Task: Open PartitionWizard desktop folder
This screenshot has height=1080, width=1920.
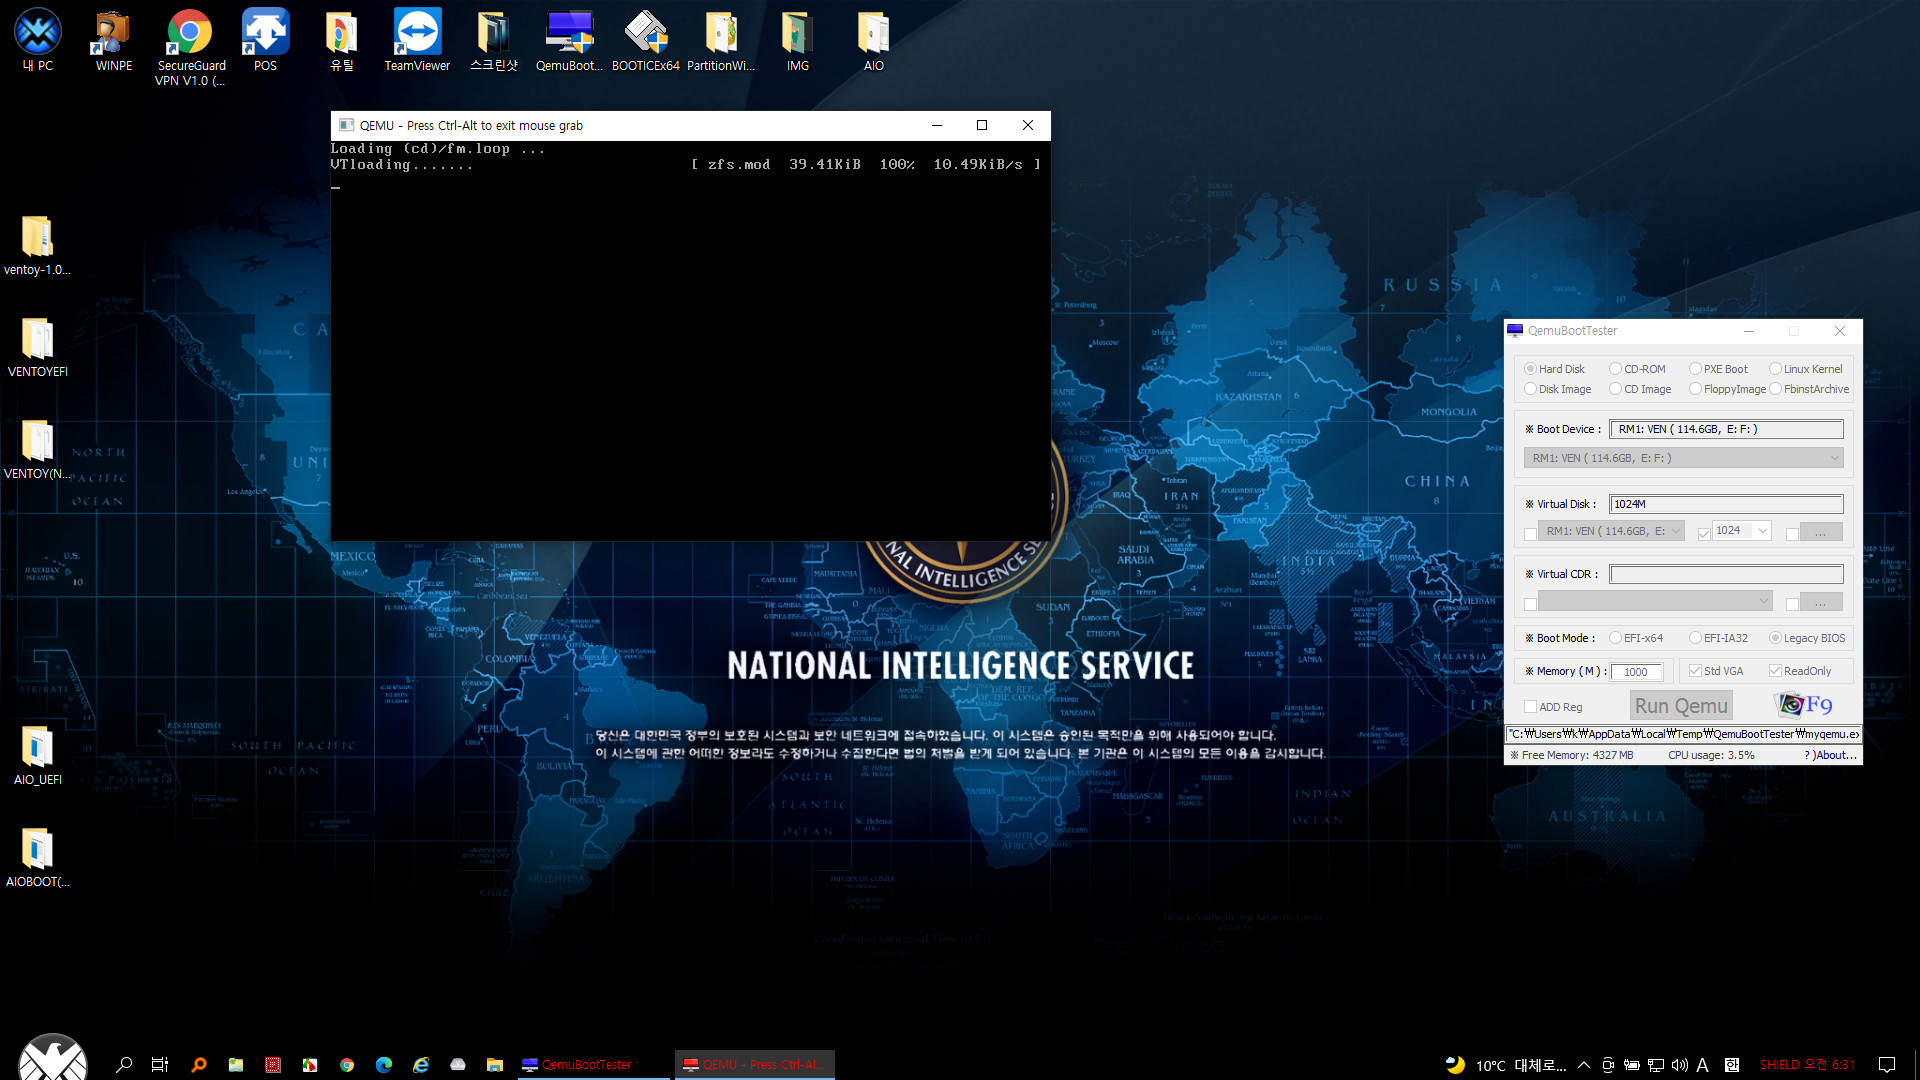Action: coord(721,40)
